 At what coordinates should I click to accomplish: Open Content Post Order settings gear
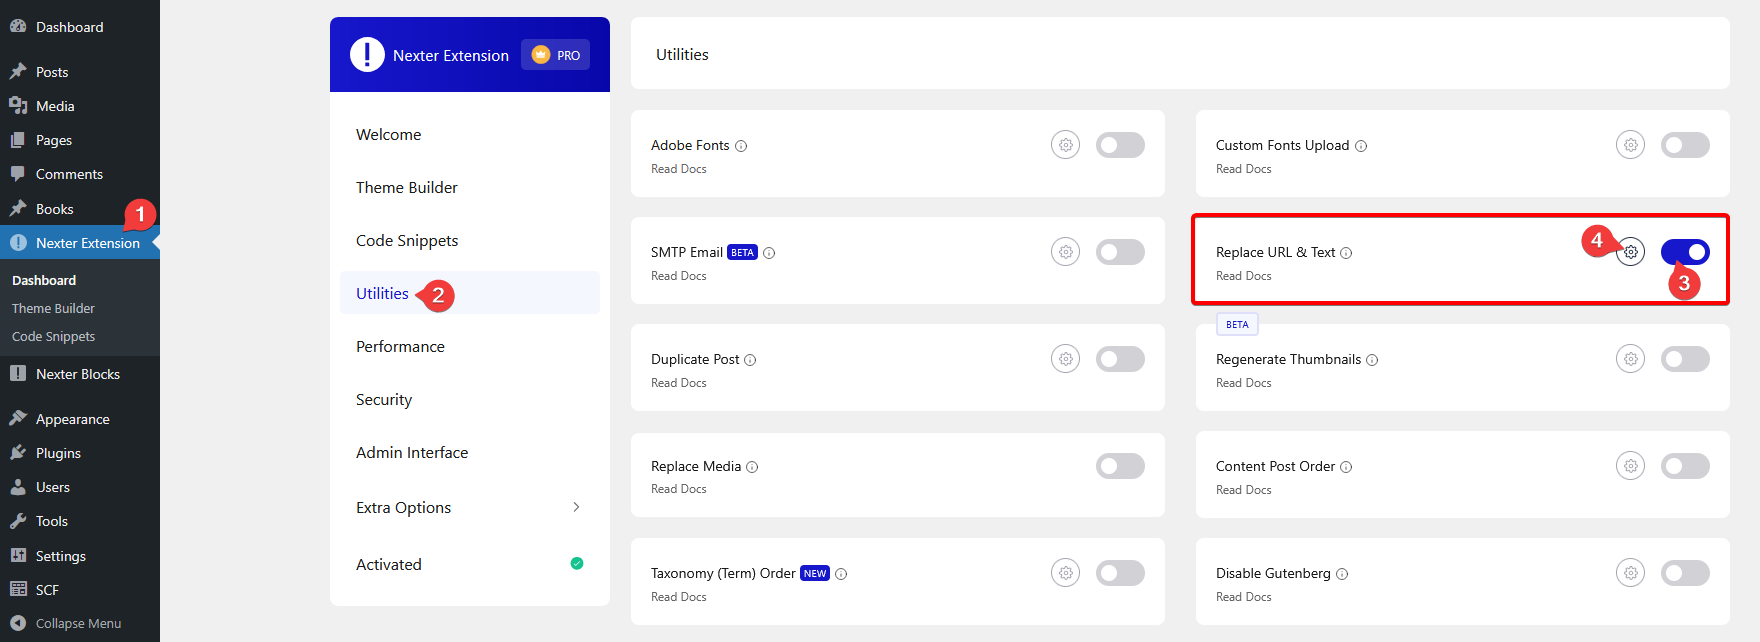click(x=1630, y=466)
